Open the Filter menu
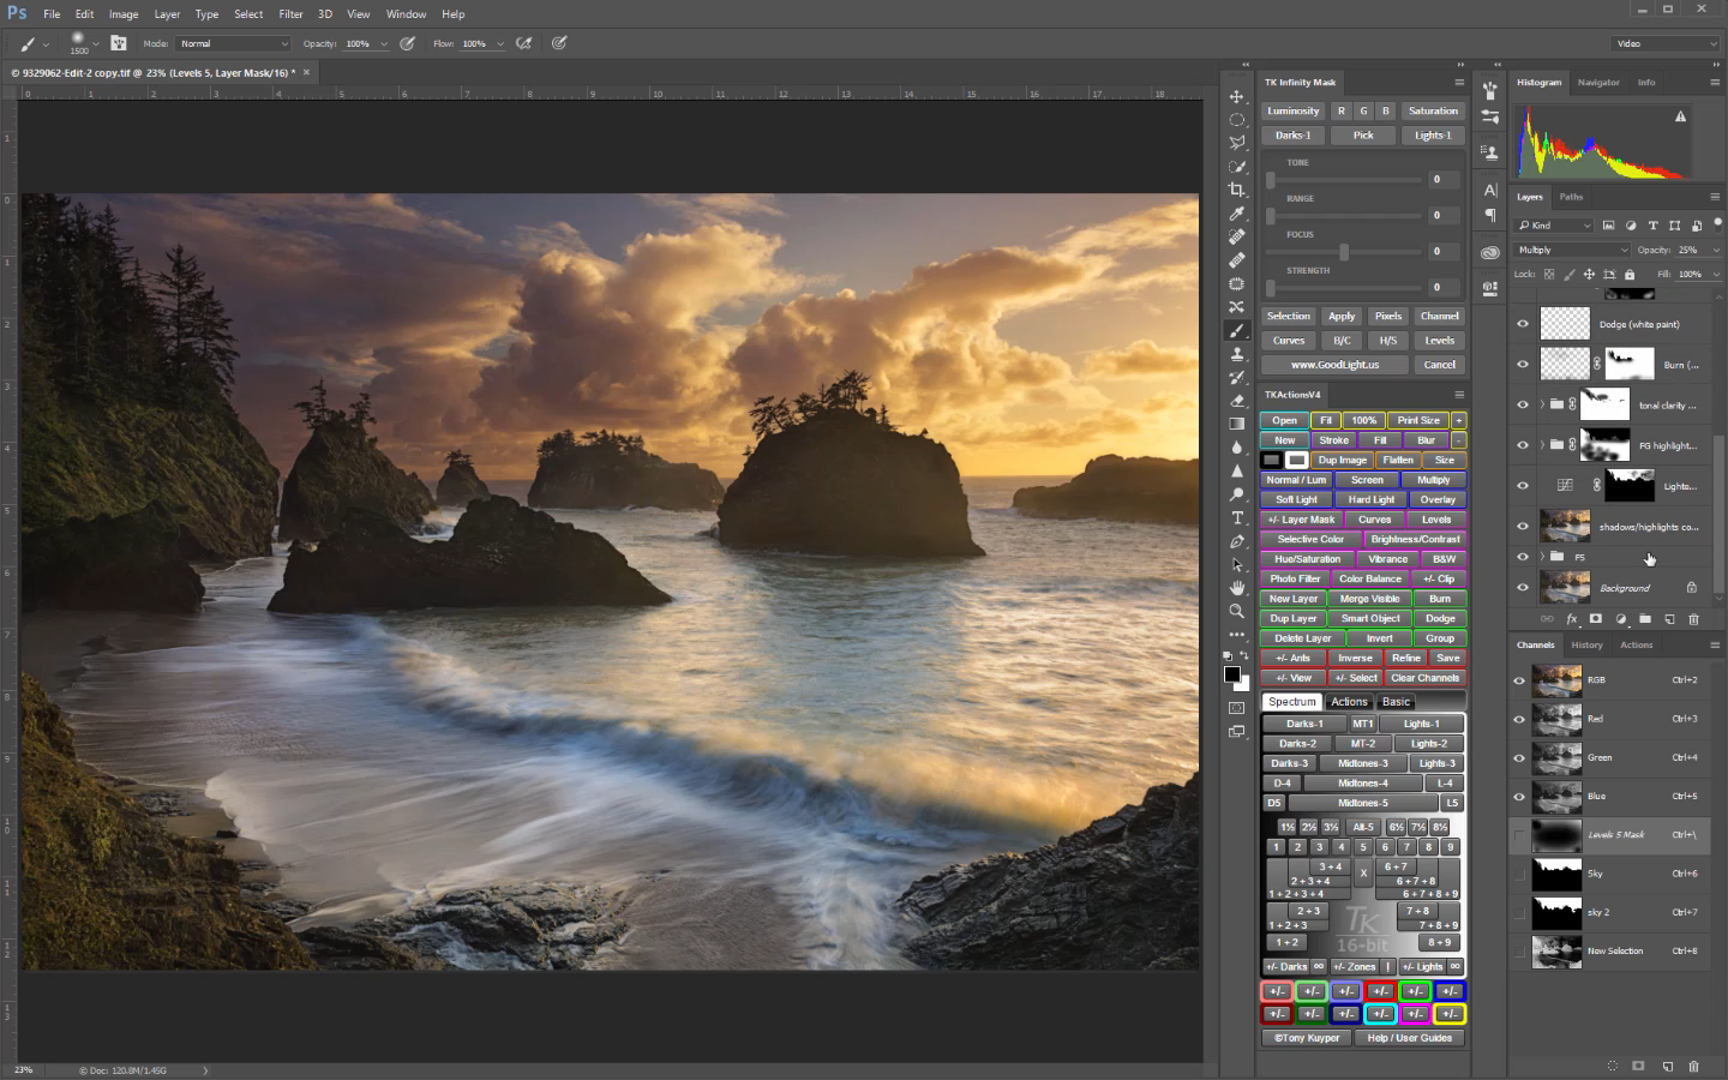The width and height of the screenshot is (1728, 1080). point(290,14)
